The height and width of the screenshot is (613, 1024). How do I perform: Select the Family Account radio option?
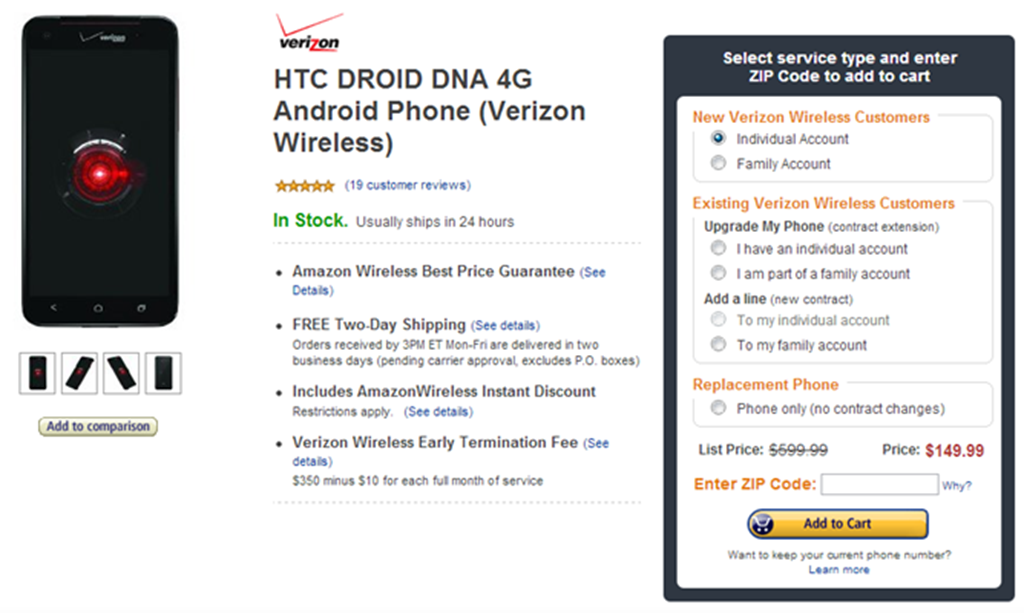[x=718, y=164]
